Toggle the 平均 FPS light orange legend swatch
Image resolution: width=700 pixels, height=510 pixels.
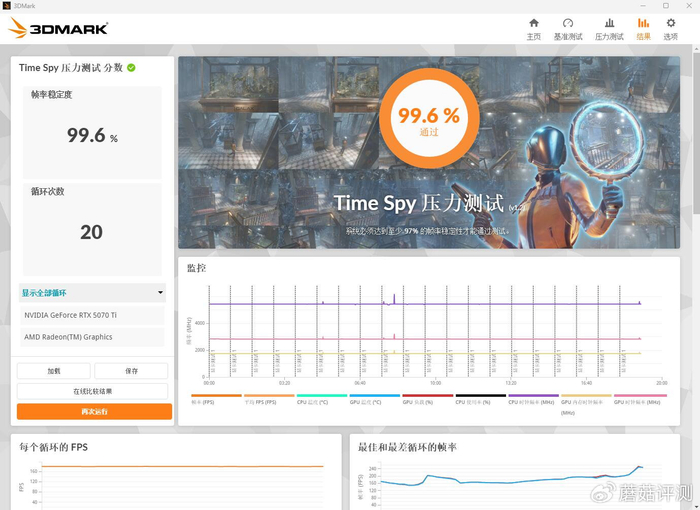269,396
